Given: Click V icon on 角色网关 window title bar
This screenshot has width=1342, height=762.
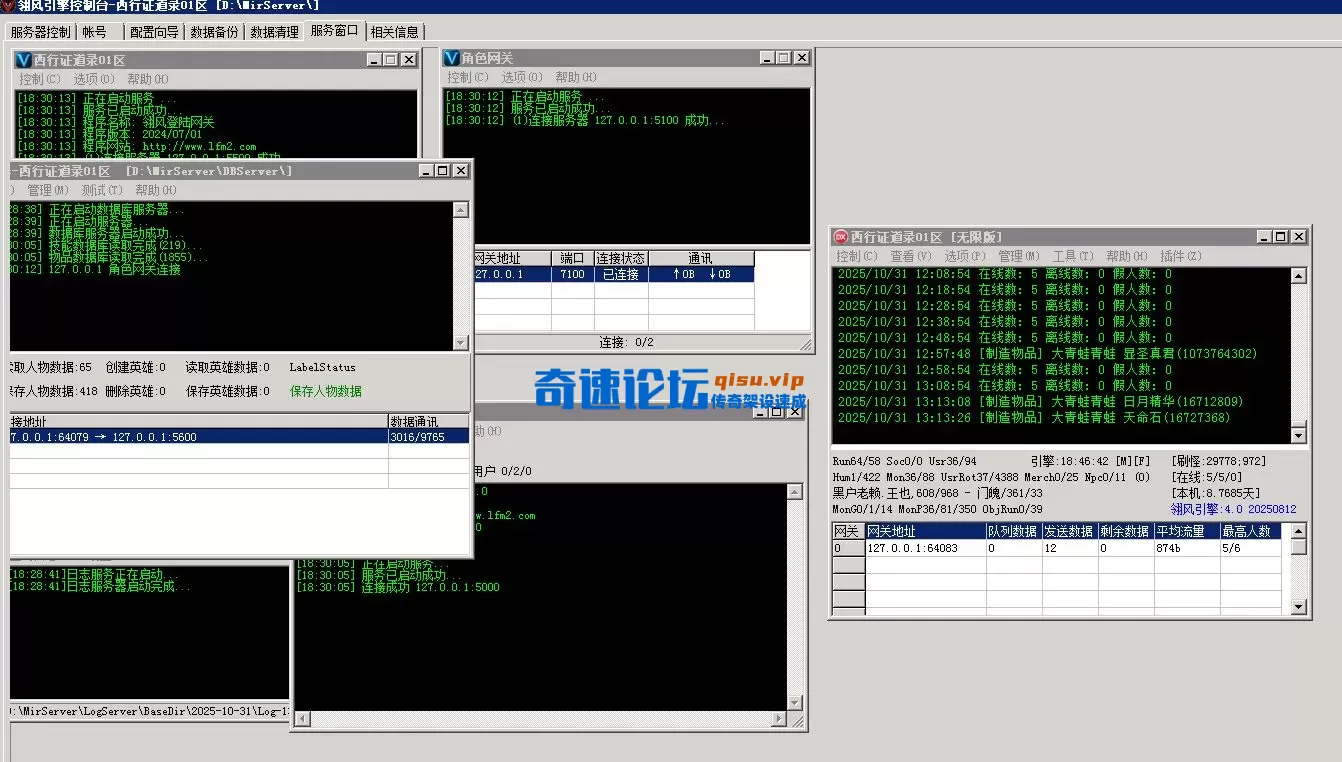Looking at the screenshot, I should (450, 57).
